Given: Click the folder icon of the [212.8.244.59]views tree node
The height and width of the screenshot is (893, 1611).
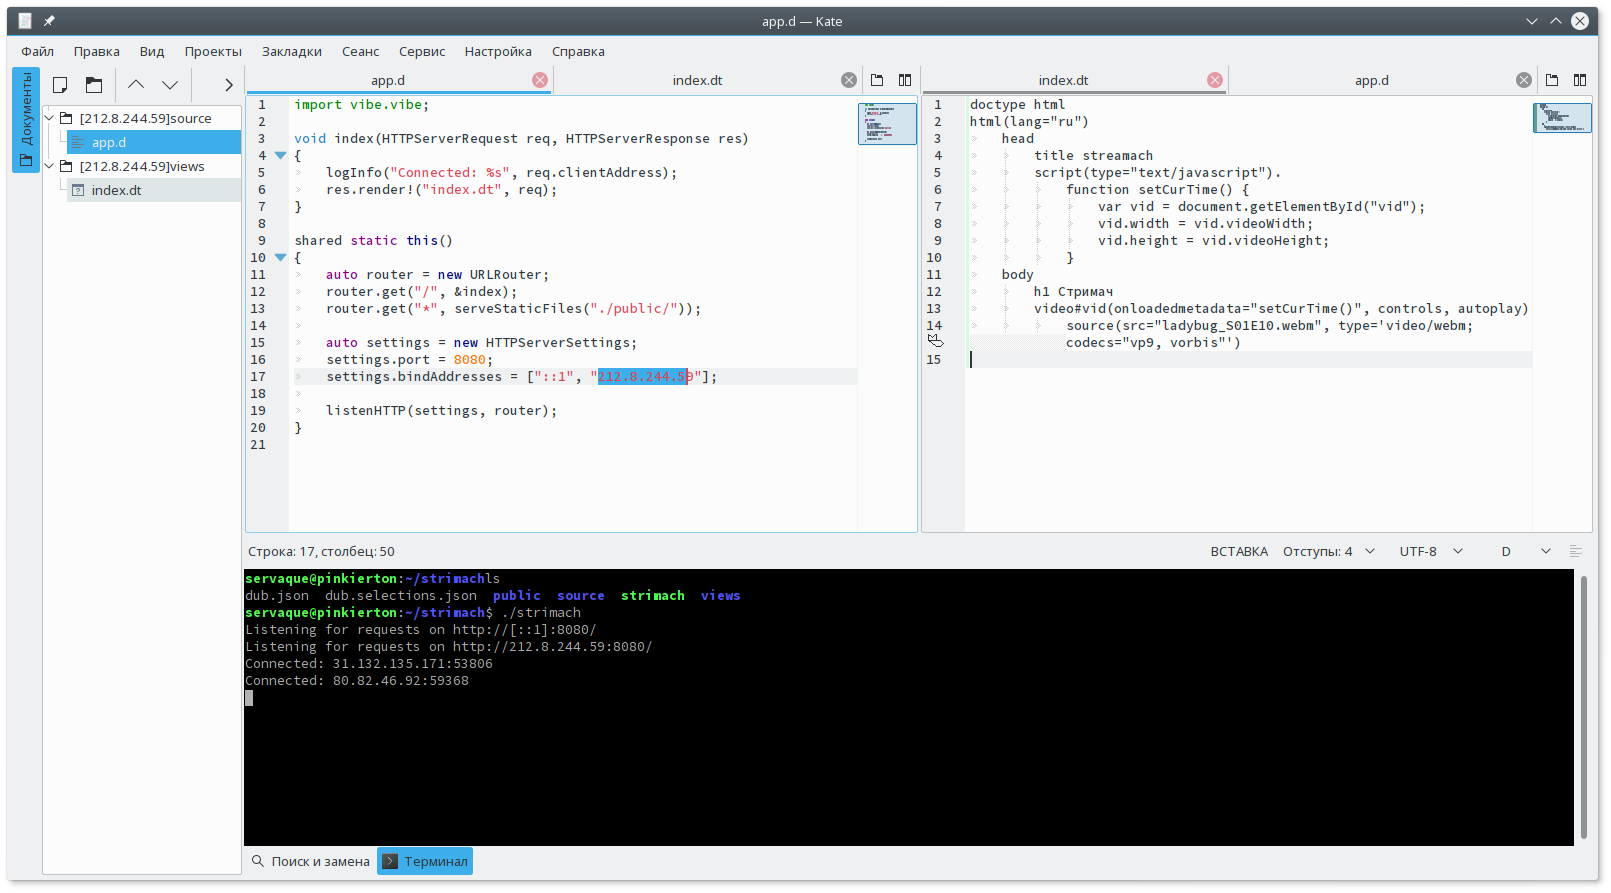Looking at the screenshot, I should click(x=66, y=166).
